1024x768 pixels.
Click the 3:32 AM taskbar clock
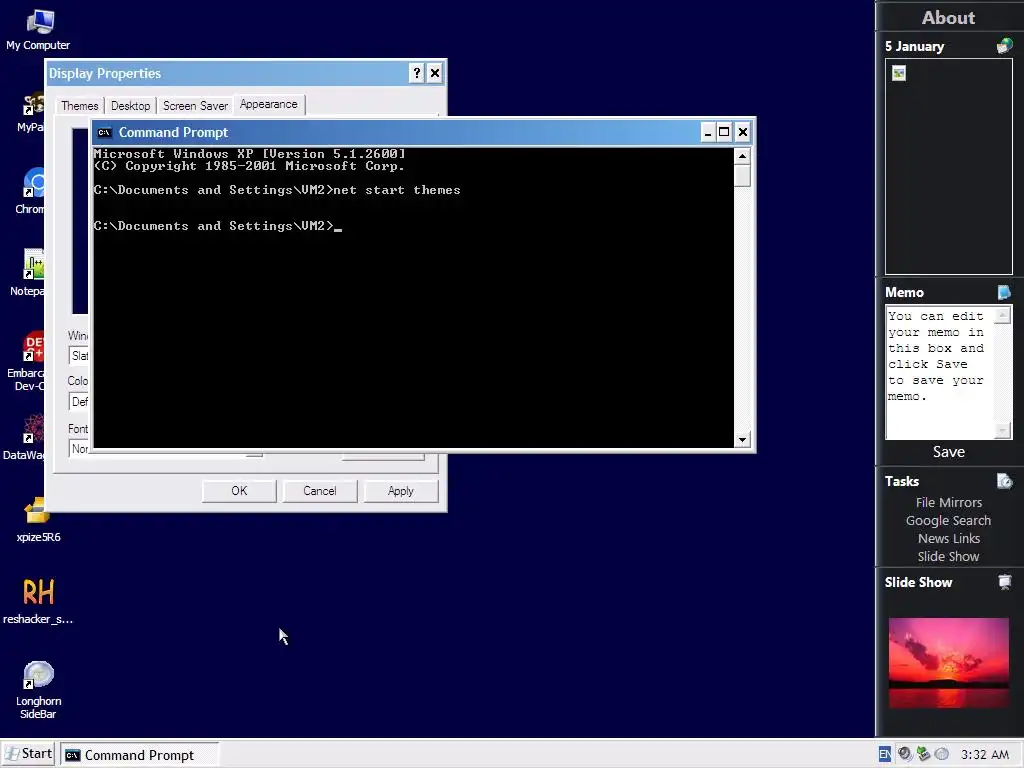pos(985,755)
